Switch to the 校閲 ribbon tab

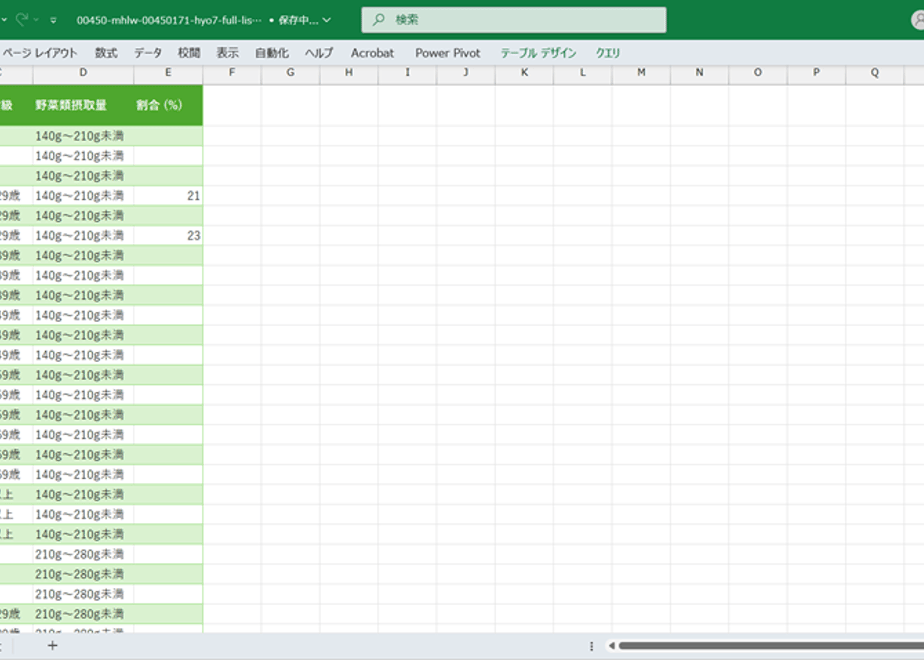coord(189,53)
